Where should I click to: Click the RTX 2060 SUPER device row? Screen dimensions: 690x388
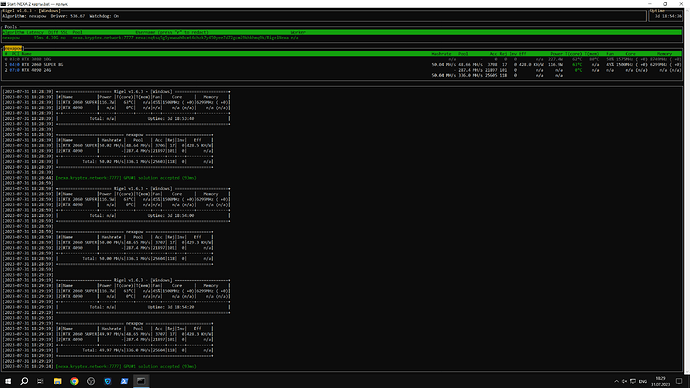342,64
